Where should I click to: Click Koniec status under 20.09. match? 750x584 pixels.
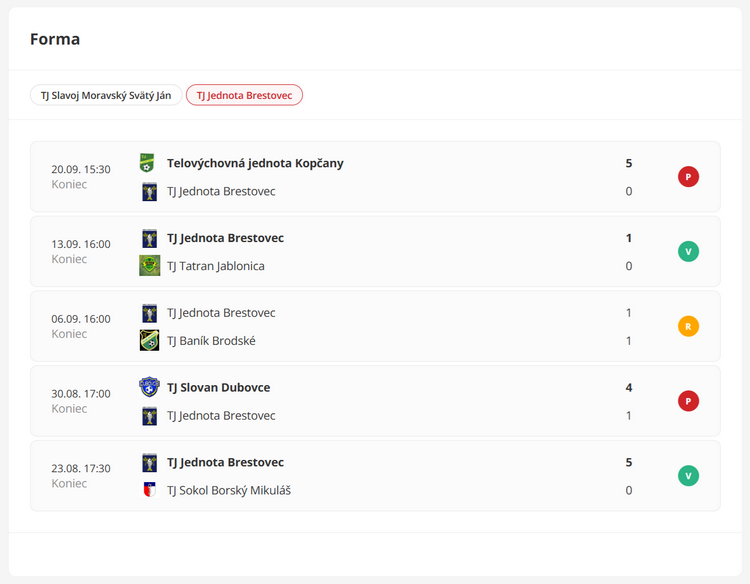[x=69, y=184]
